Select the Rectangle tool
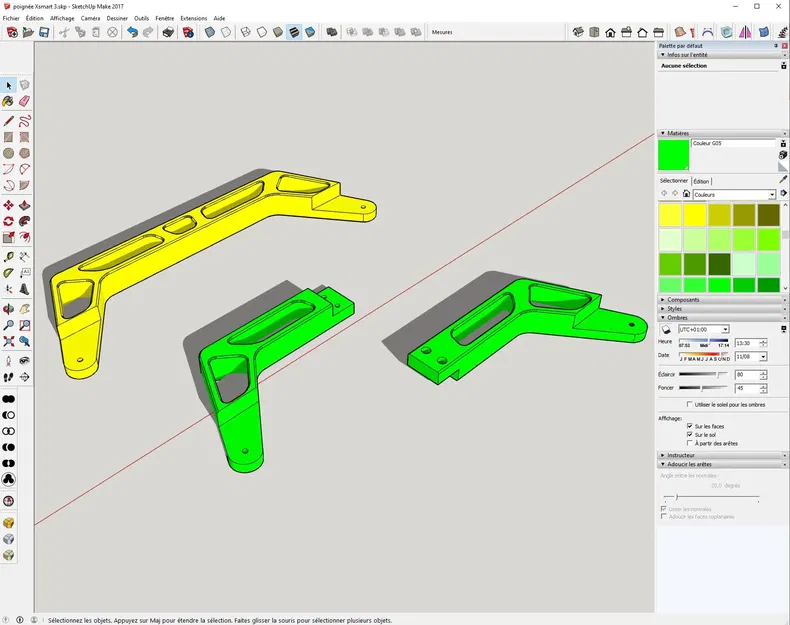The height and width of the screenshot is (625, 790). [x=9, y=137]
